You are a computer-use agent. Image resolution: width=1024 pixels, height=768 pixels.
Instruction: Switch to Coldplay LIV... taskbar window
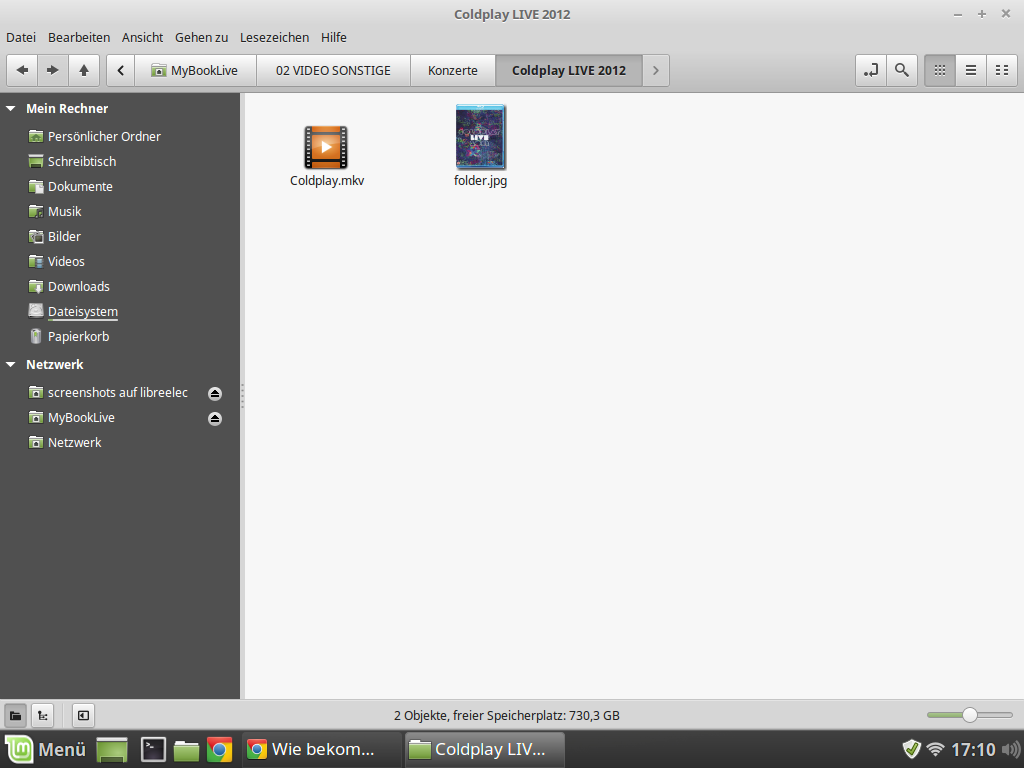click(485, 749)
